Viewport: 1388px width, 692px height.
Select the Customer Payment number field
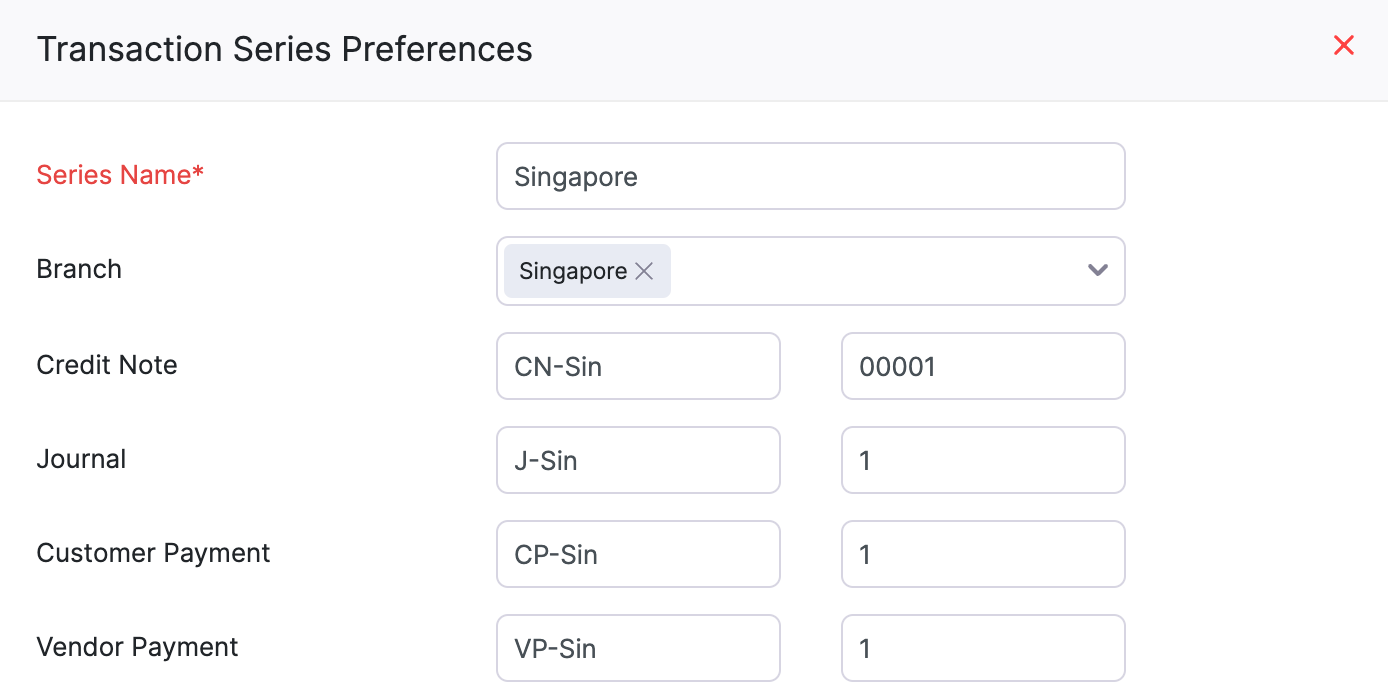[982, 554]
